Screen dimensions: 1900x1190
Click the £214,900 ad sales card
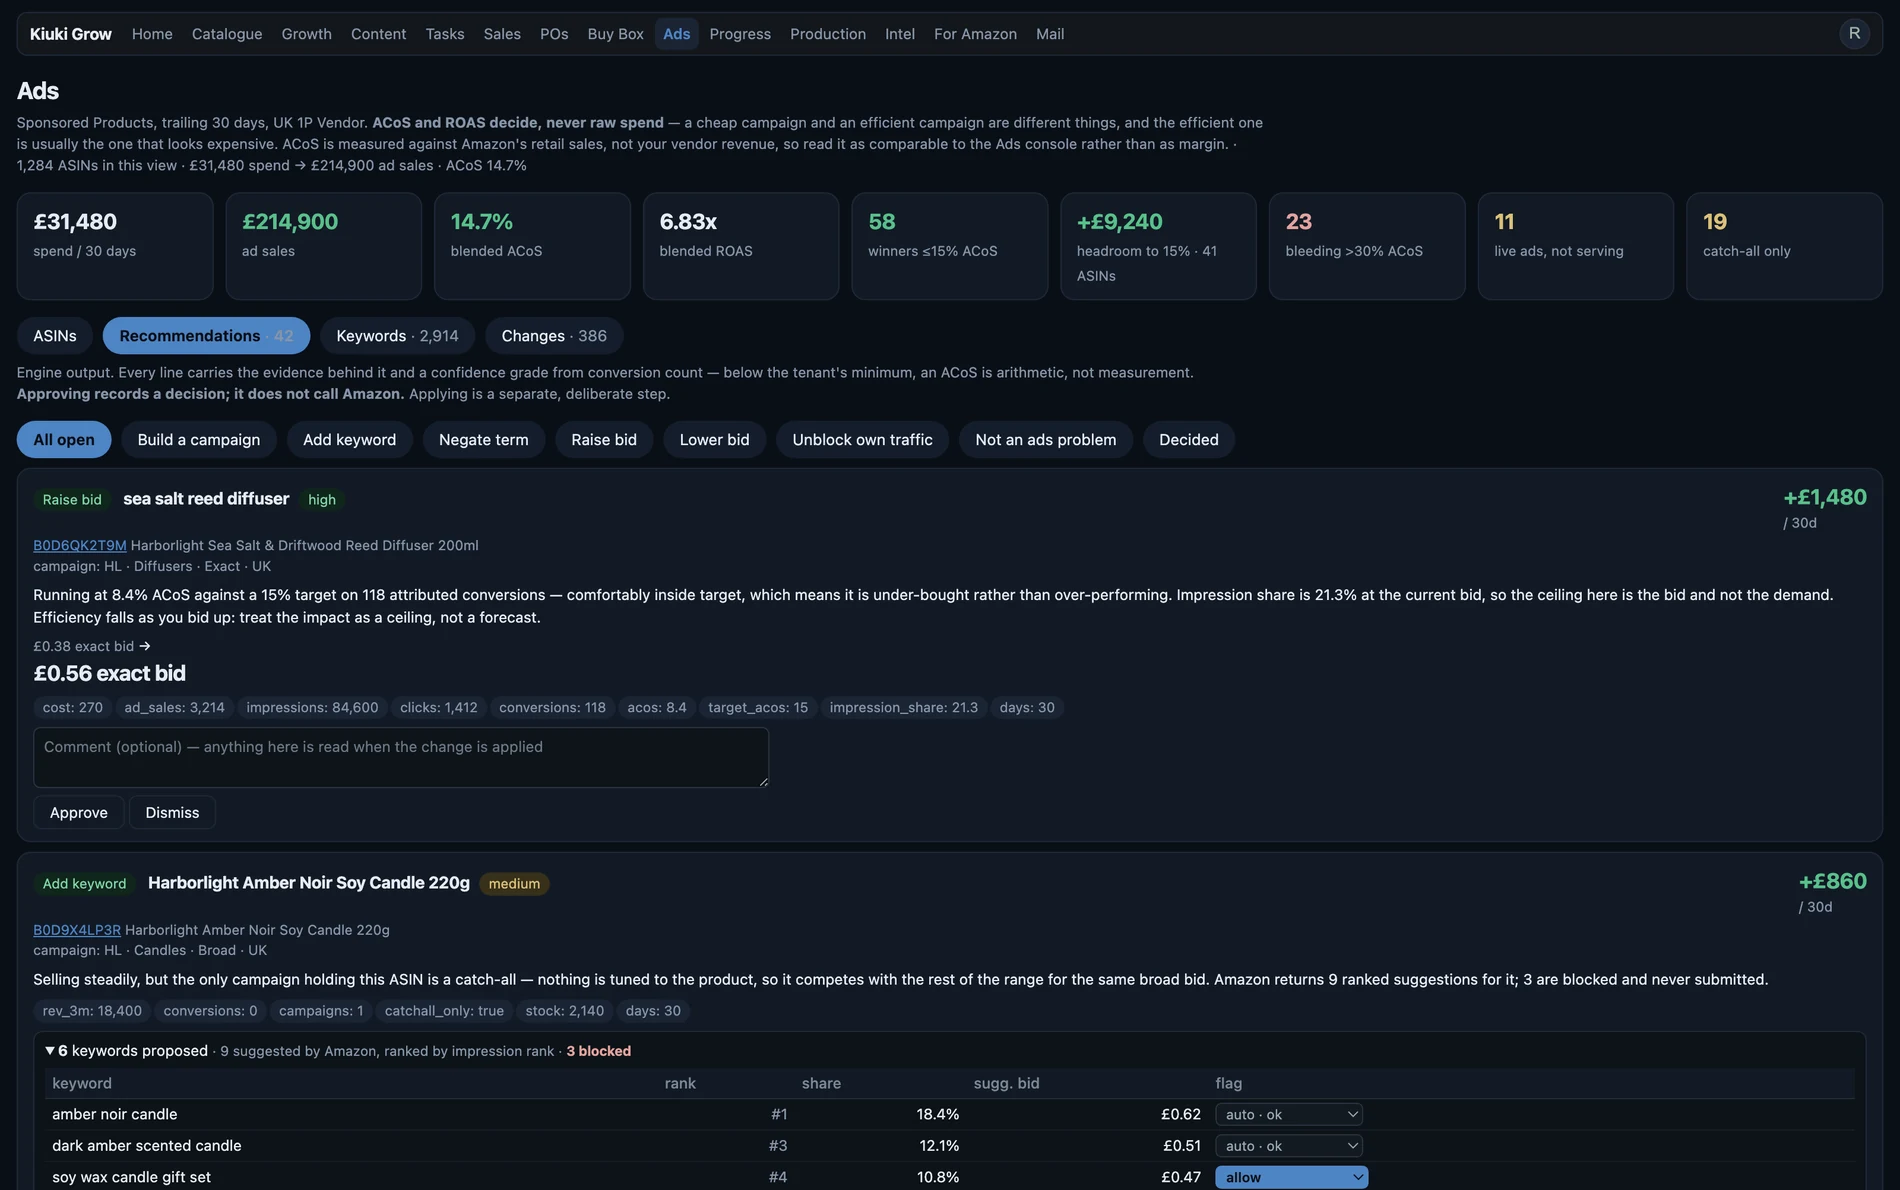[324, 246]
